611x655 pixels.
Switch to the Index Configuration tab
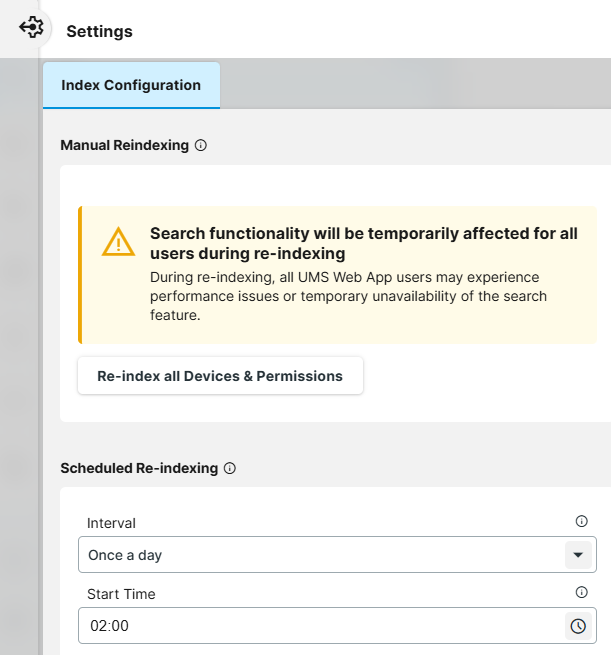(131, 86)
